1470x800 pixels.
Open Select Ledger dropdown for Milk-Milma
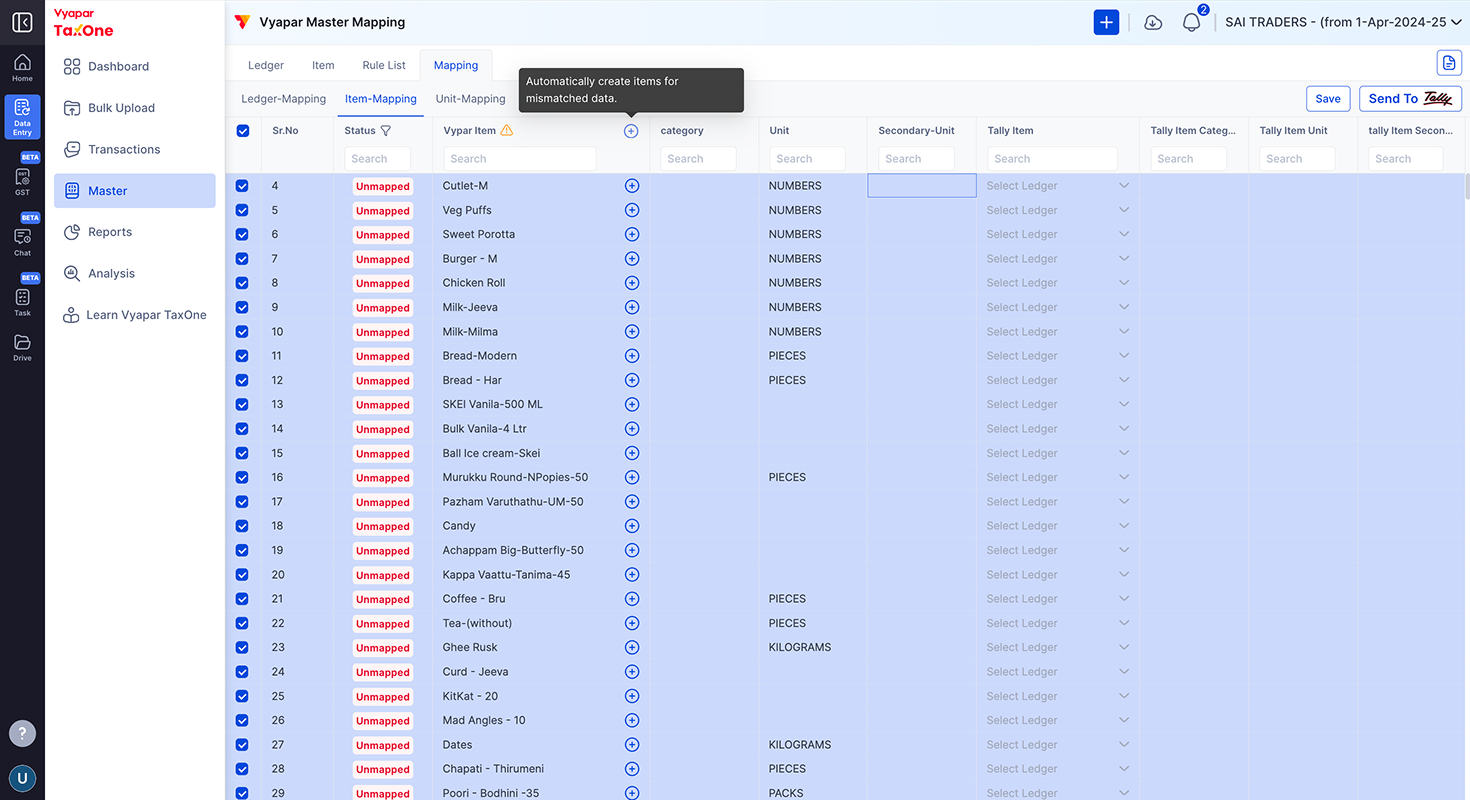(1058, 332)
